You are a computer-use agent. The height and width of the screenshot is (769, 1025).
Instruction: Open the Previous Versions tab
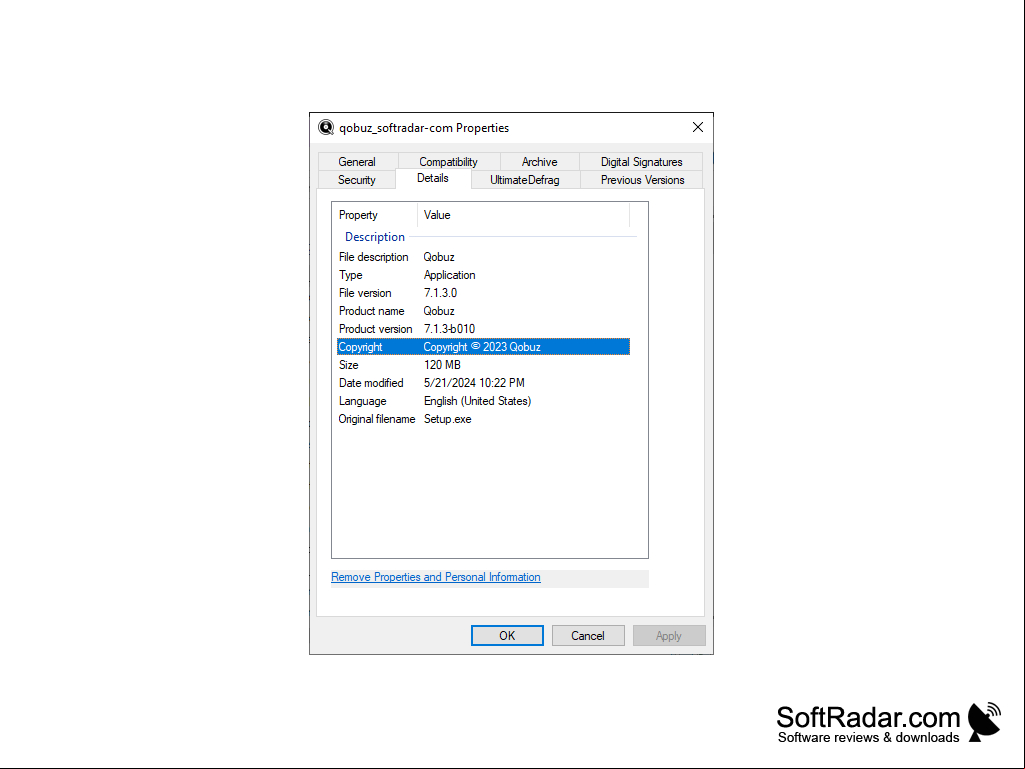(643, 180)
